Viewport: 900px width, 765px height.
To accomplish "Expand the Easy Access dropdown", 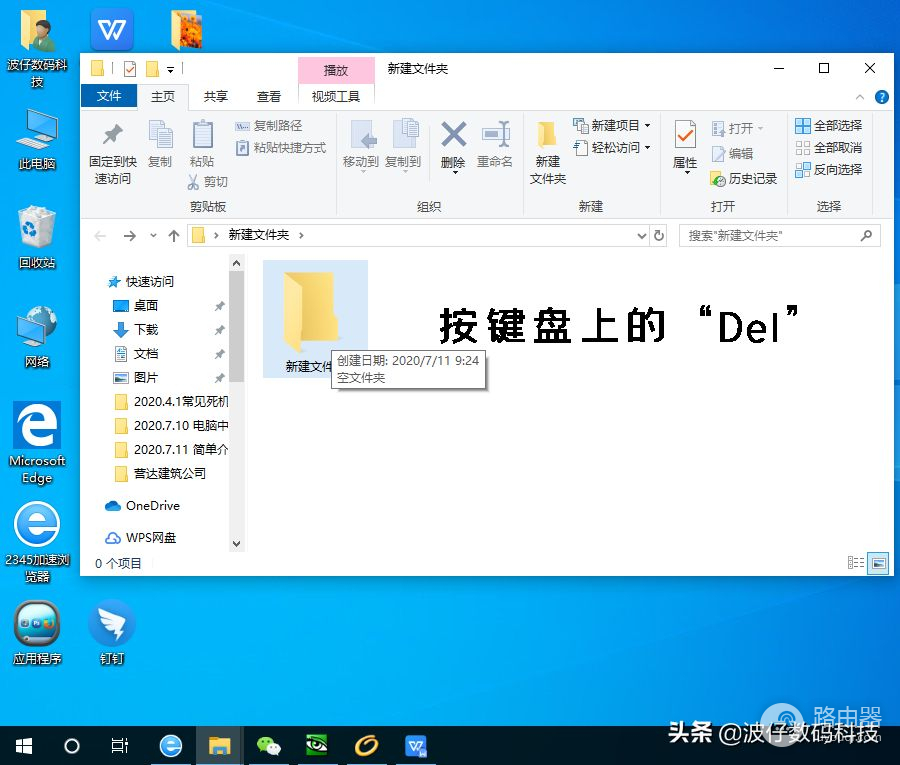I will click(x=612, y=148).
